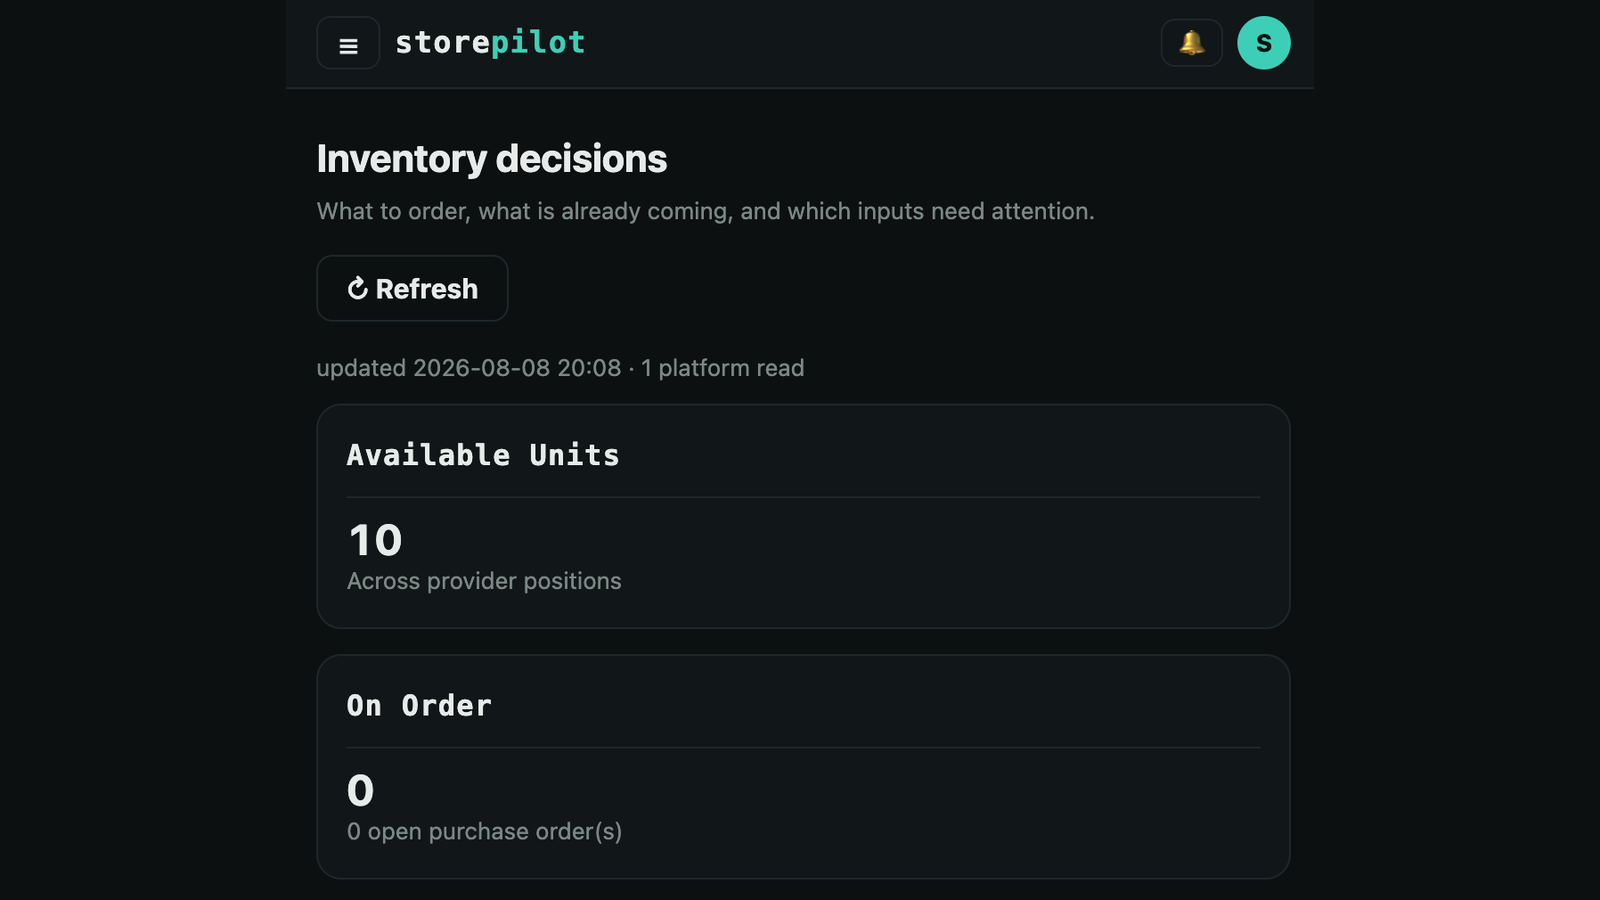Click the 0 open purchase order(s) caption
The image size is (1600, 900).
(484, 831)
